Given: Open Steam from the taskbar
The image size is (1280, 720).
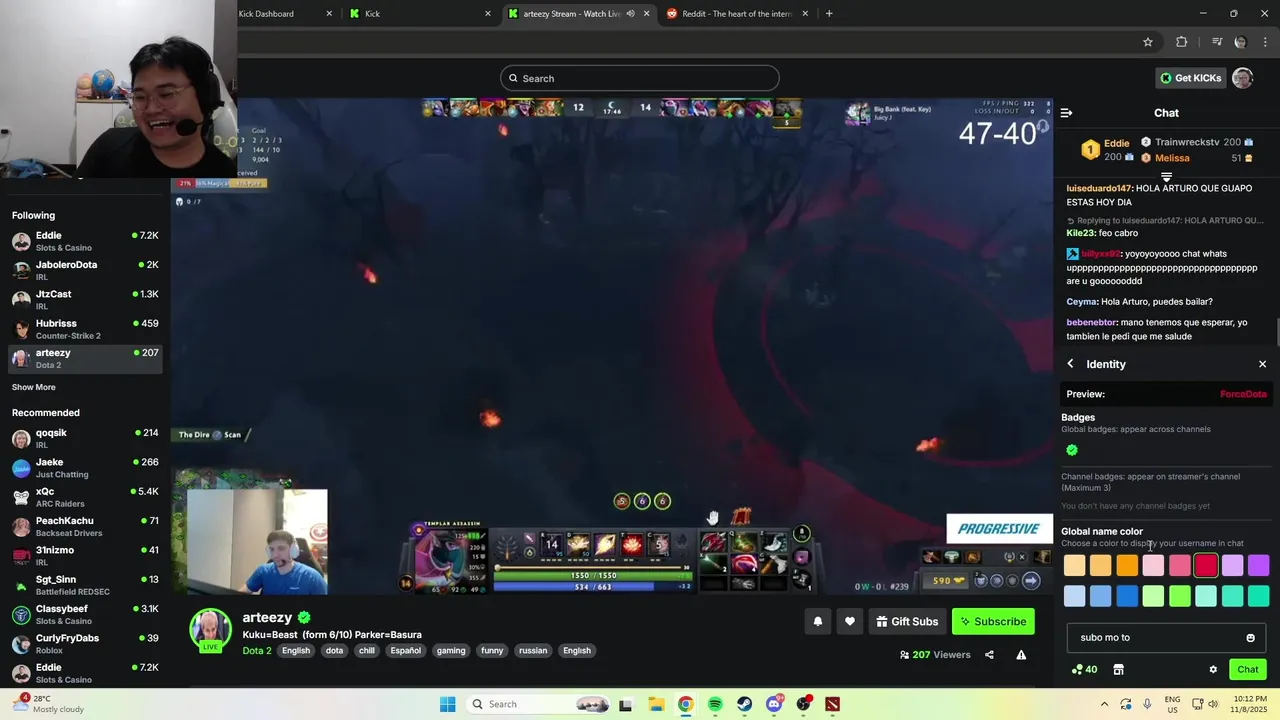Looking at the screenshot, I should pos(745,704).
